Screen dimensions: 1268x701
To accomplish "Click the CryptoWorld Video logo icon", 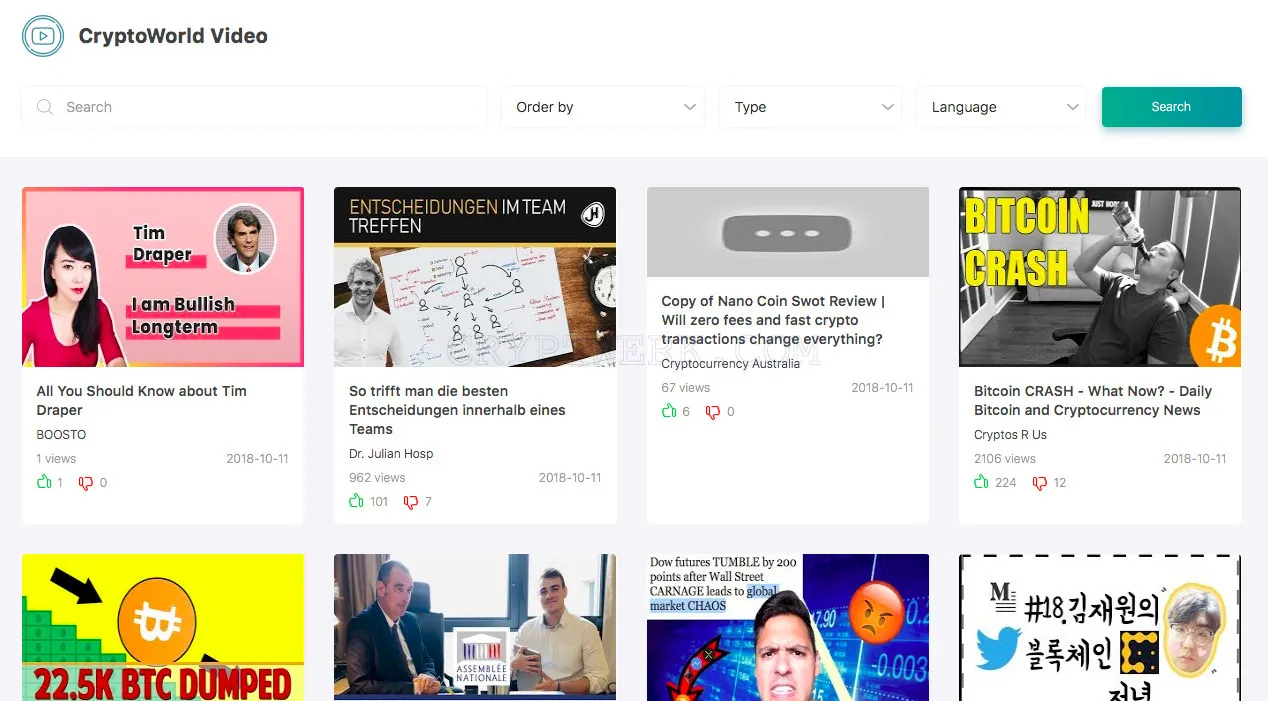I will tap(42, 36).
